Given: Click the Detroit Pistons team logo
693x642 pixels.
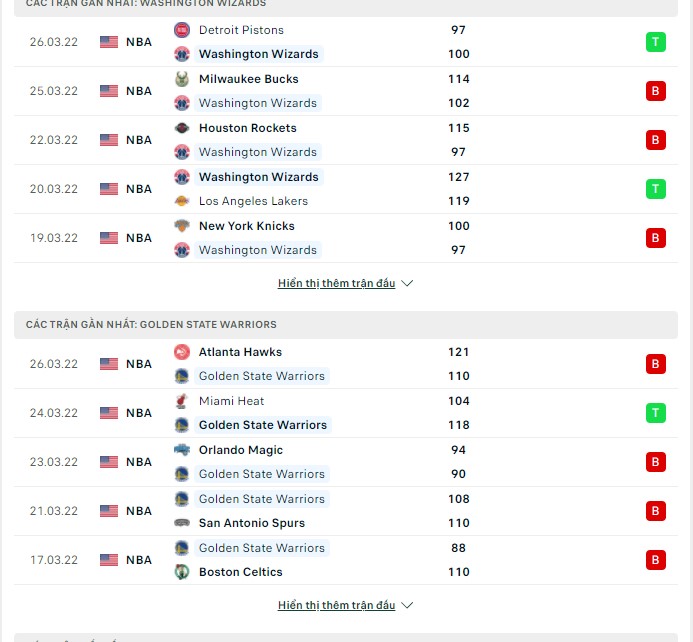Looking at the screenshot, I should [x=182, y=30].
